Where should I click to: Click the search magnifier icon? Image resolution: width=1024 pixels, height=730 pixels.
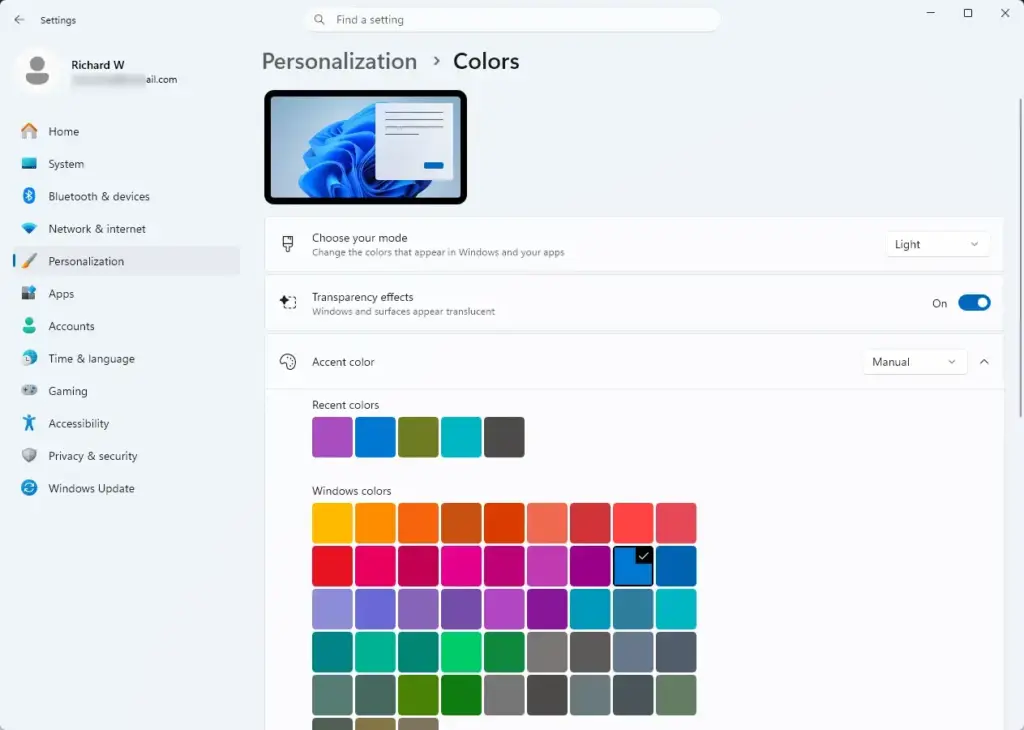(319, 20)
